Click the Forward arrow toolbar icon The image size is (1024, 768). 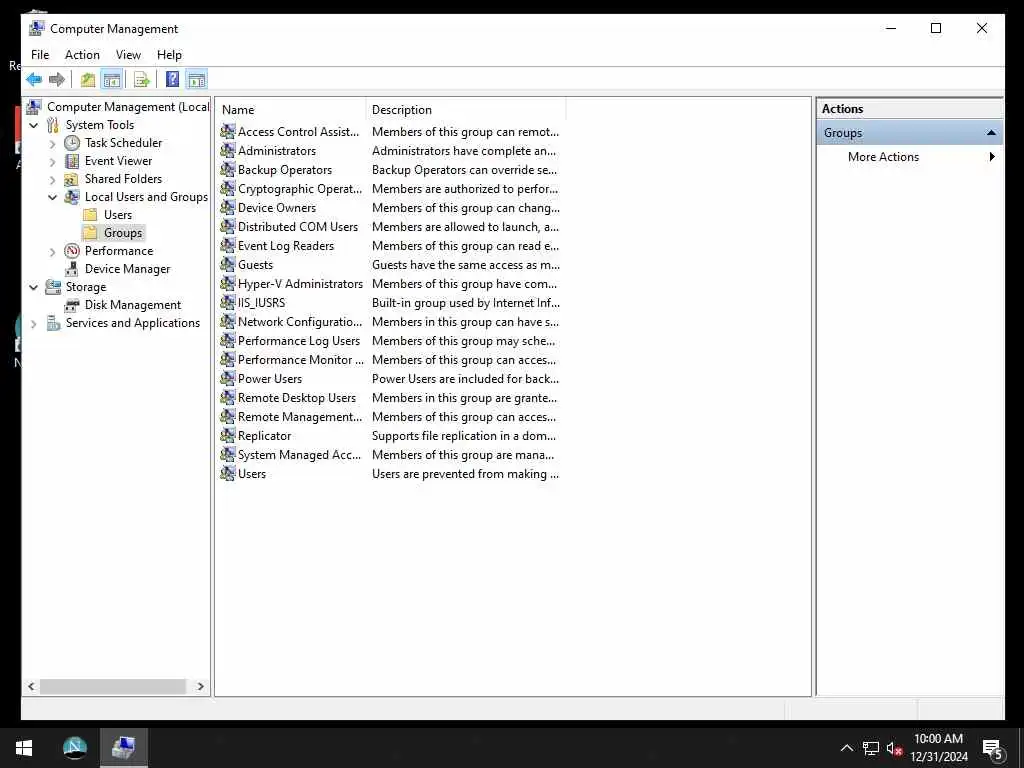[57, 80]
